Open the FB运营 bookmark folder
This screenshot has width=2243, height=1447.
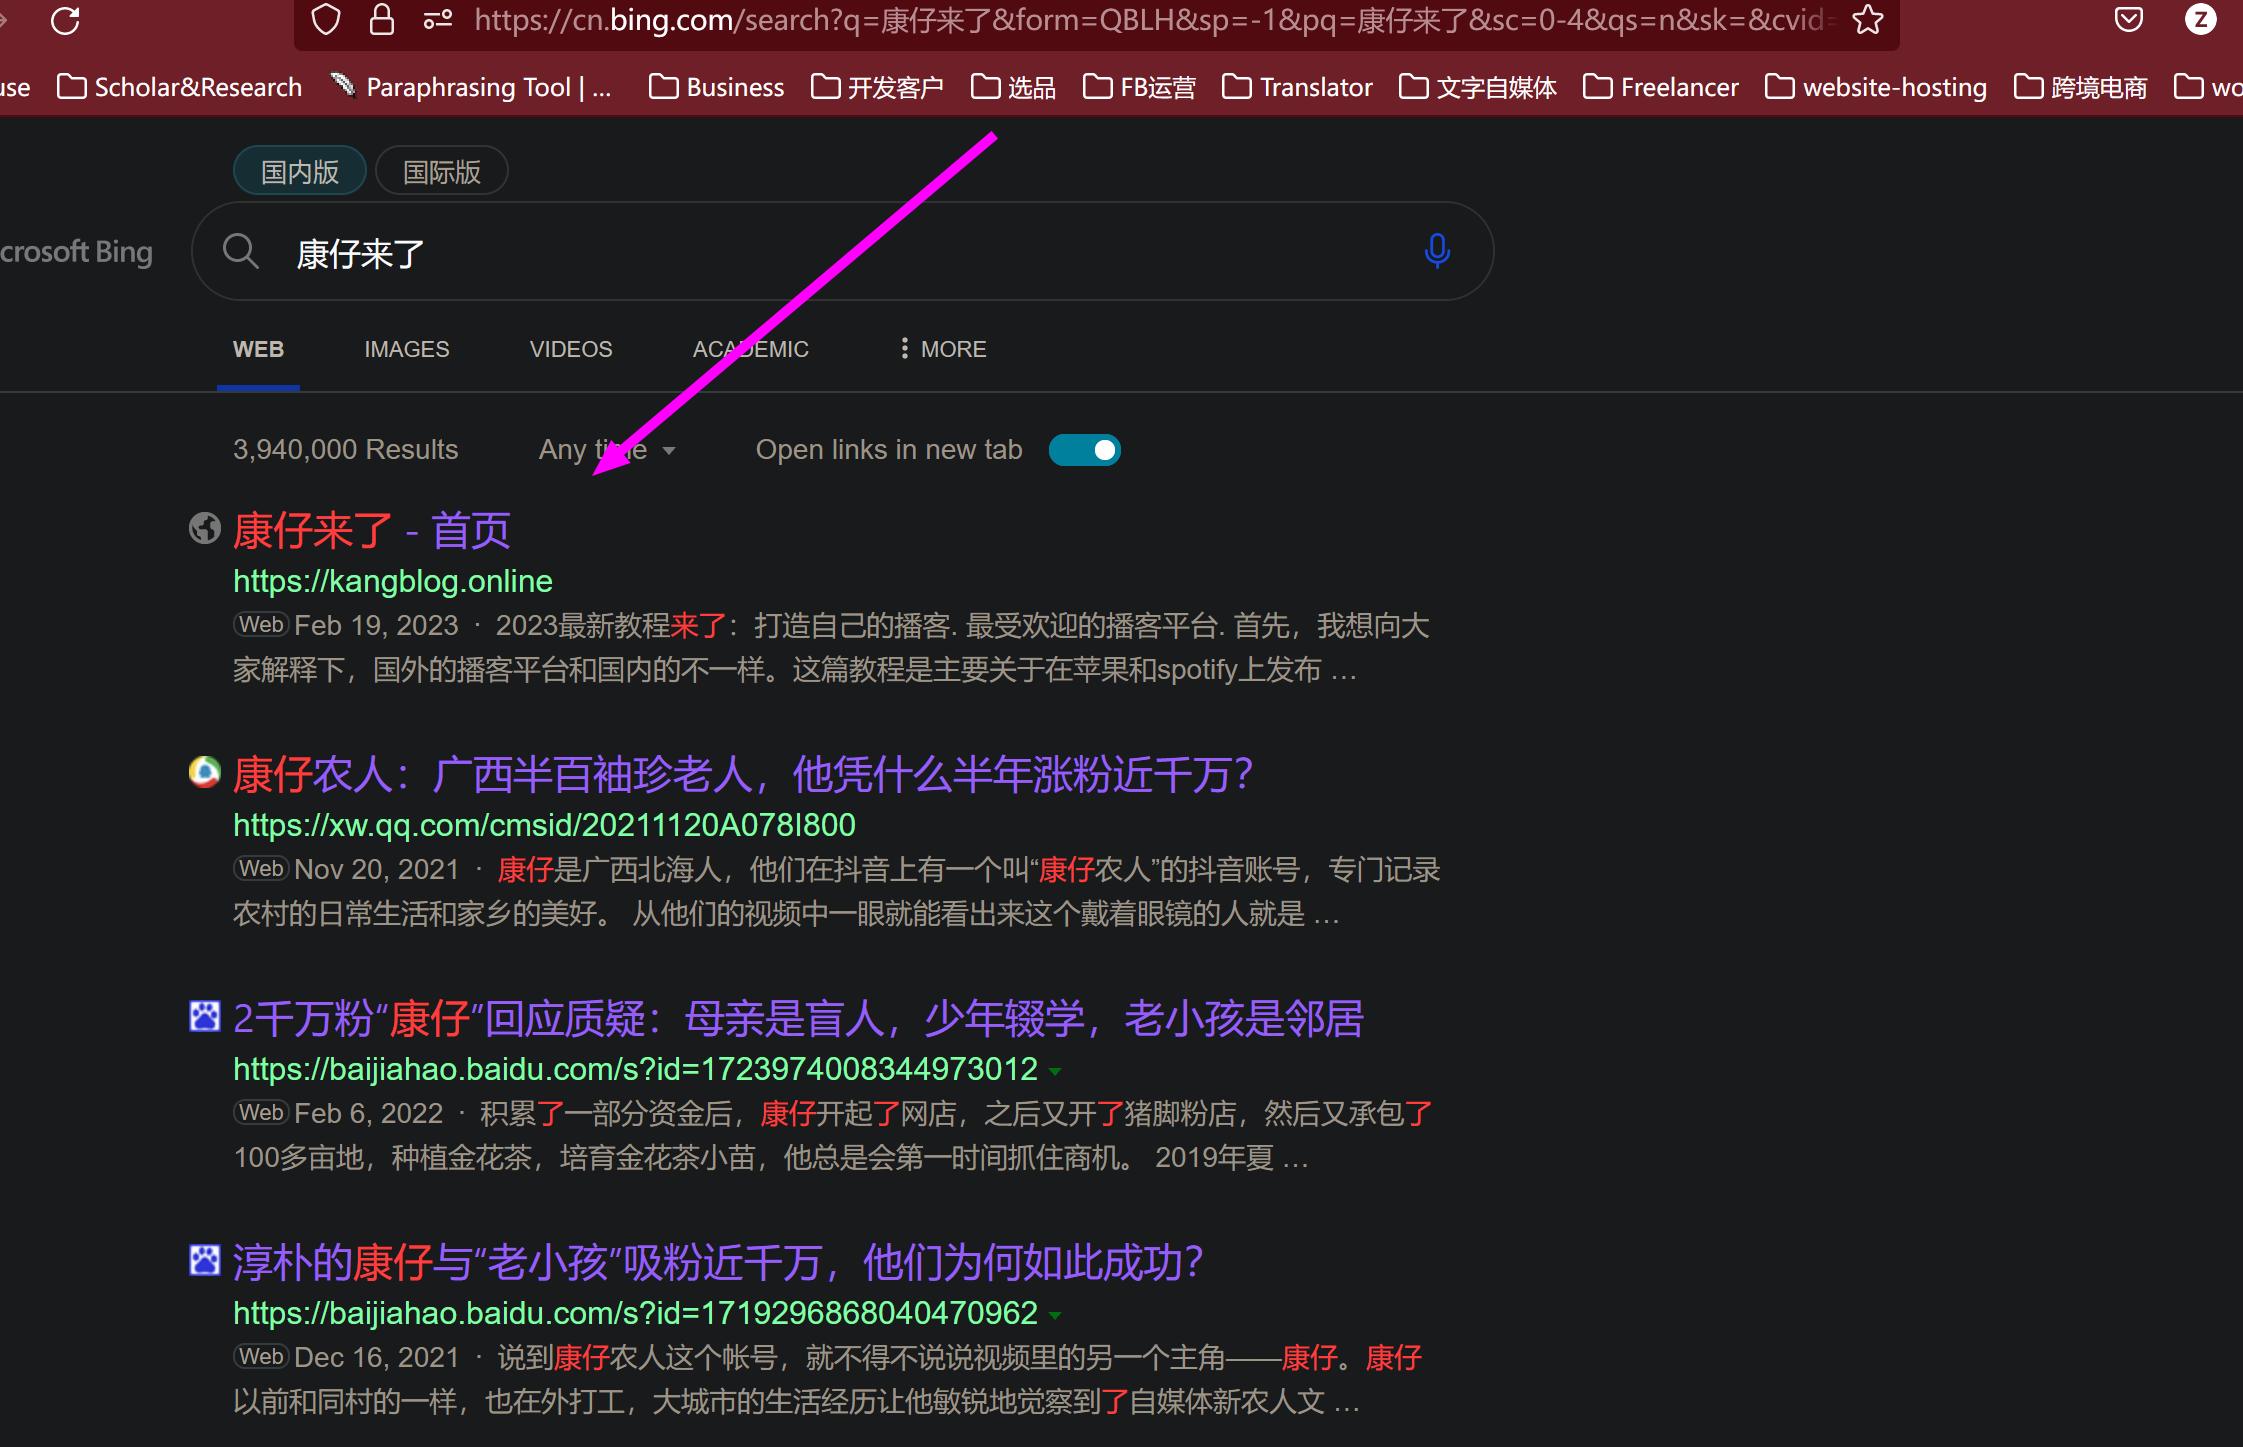tap(1139, 88)
